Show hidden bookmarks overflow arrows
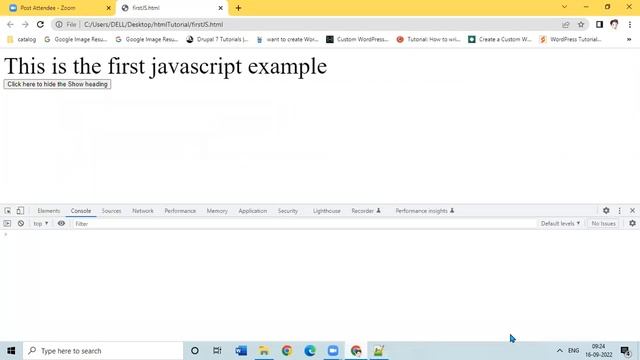The image size is (640, 360). (x=629, y=40)
